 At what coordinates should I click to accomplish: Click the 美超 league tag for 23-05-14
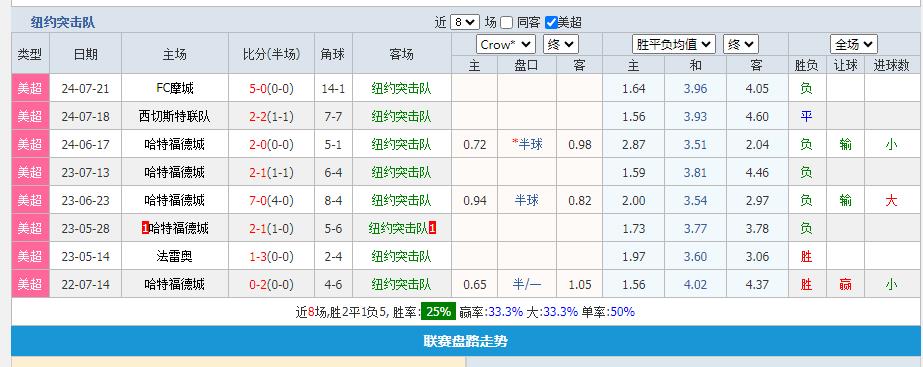pyautogui.click(x=30, y=256)
